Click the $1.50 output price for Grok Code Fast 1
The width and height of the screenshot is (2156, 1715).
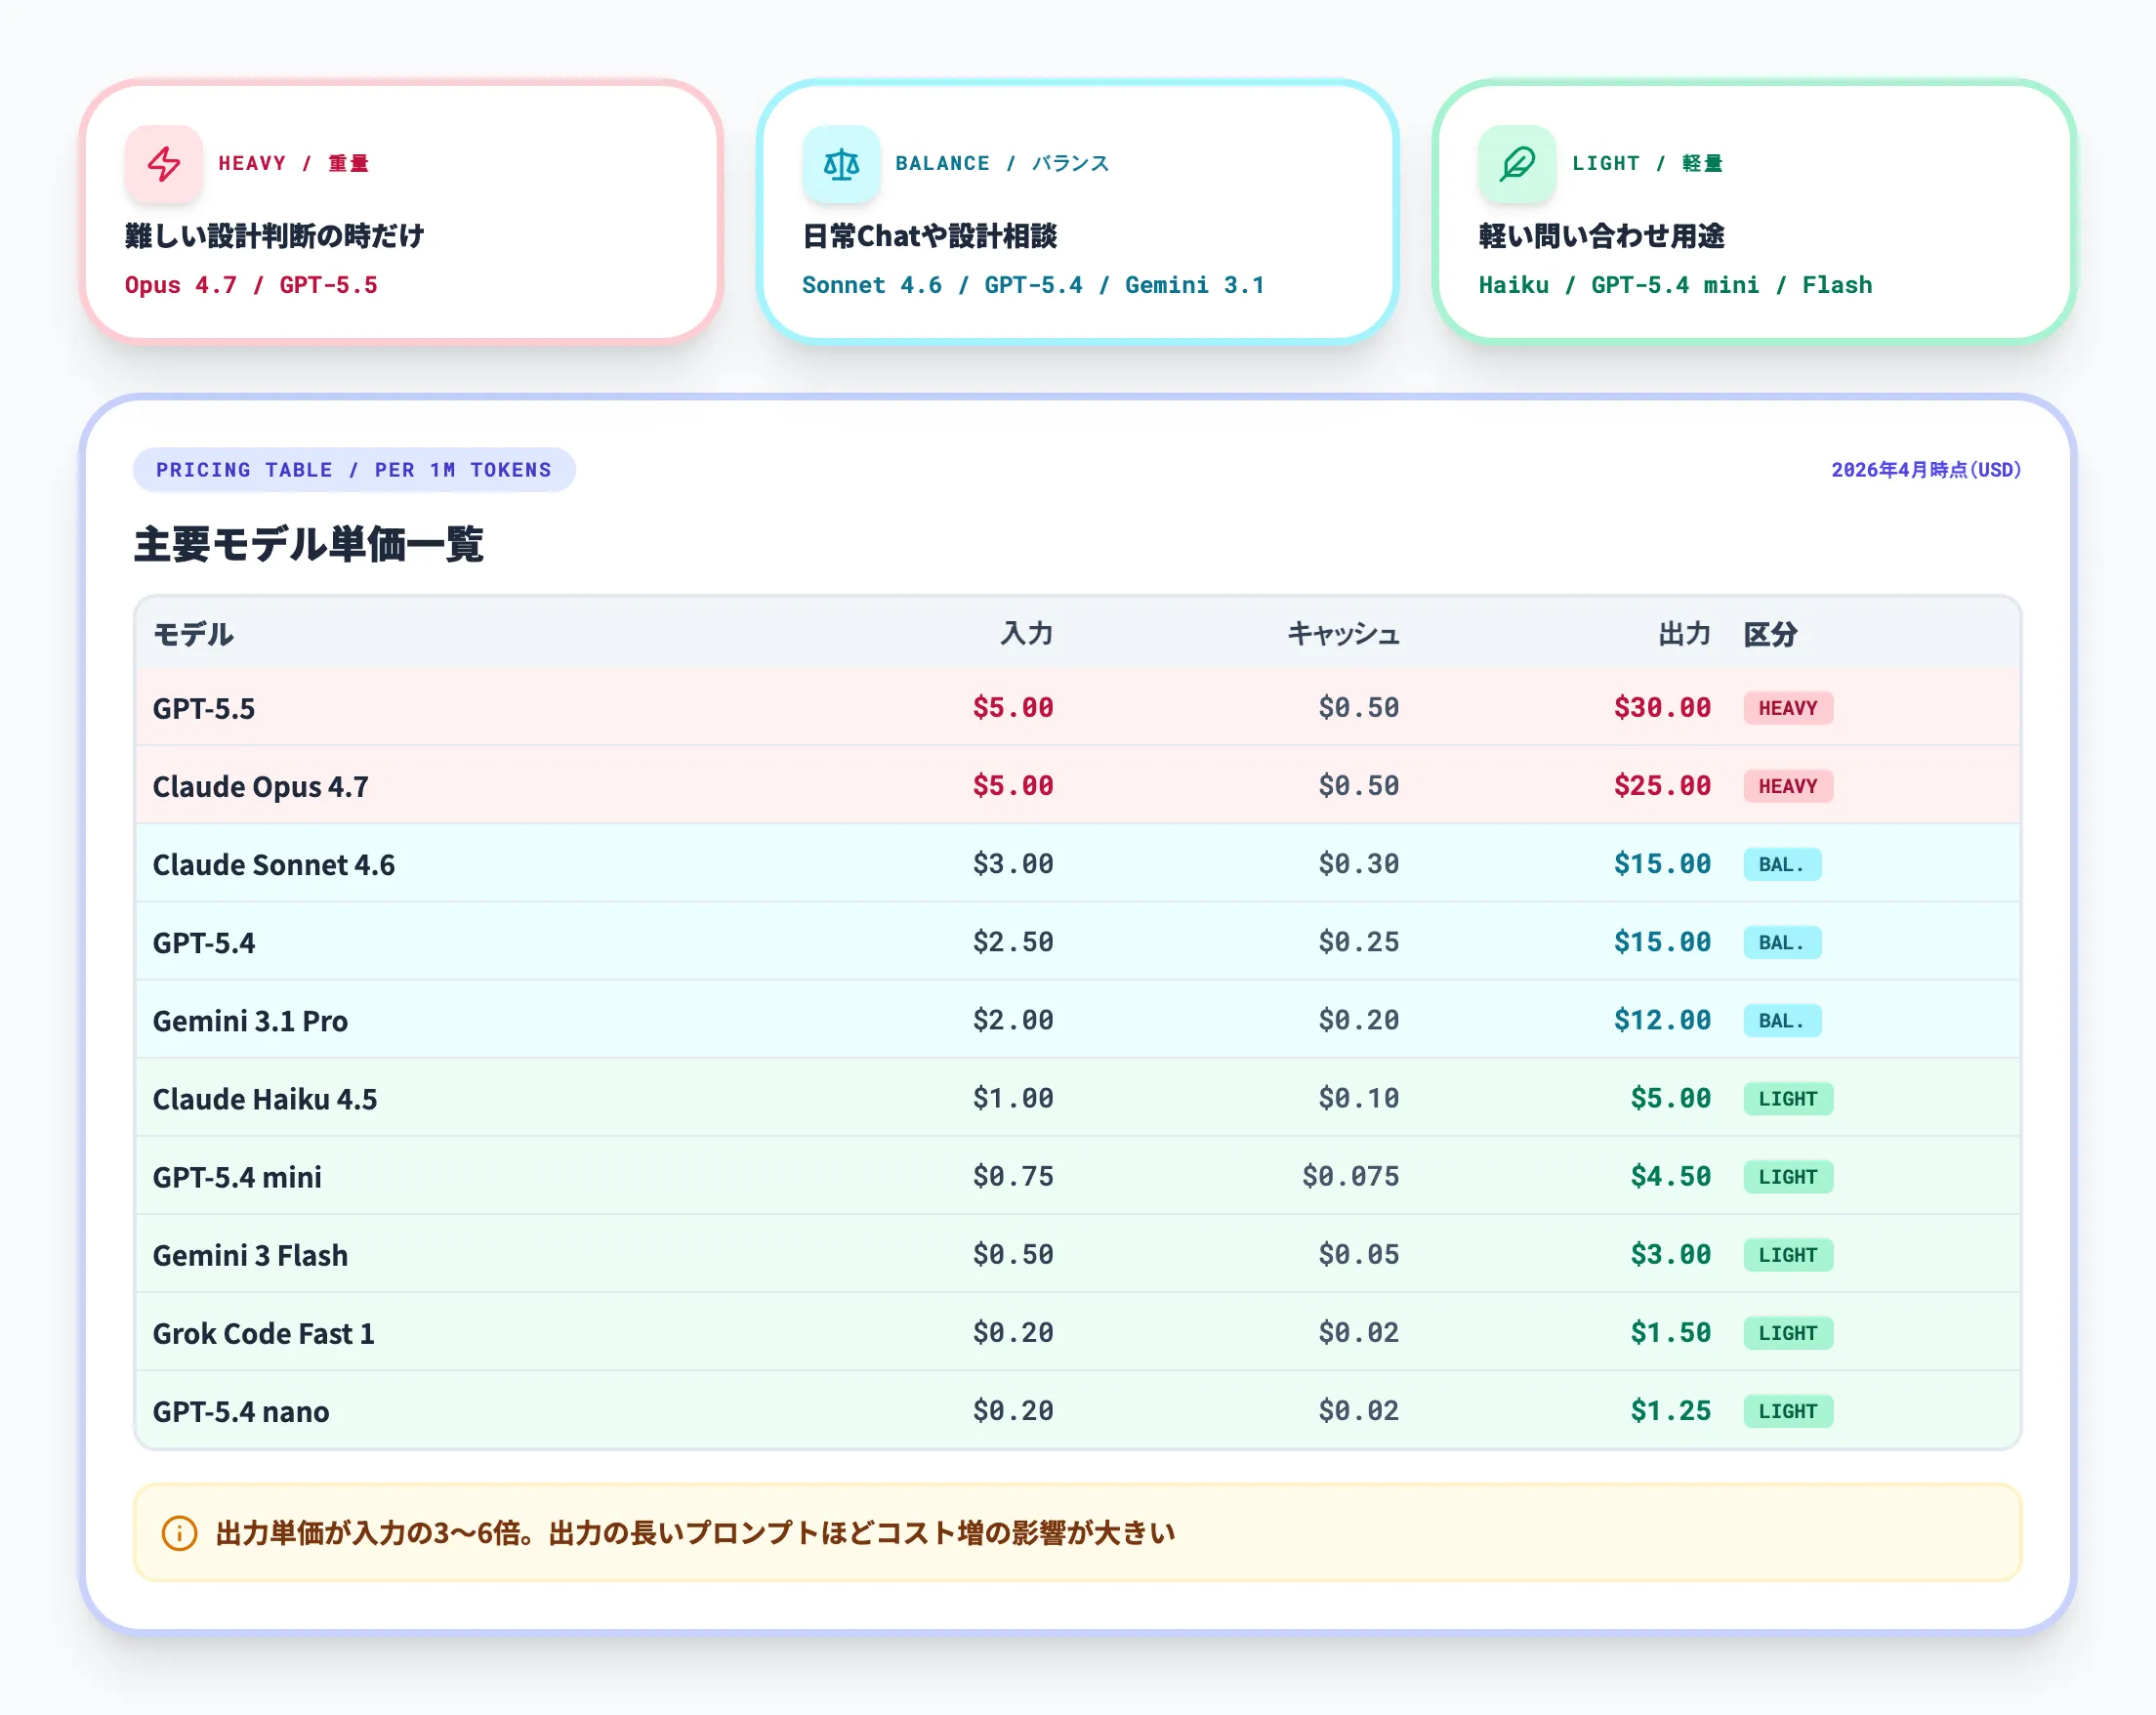coord(1671,1332)
